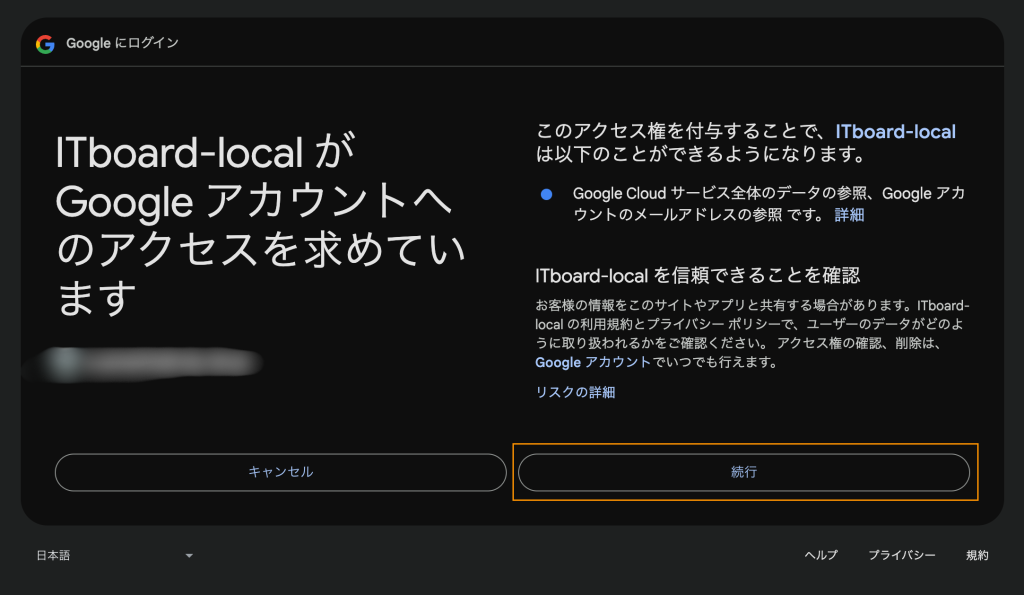Click the blue bullet icon beside permission

coord(546,194)
